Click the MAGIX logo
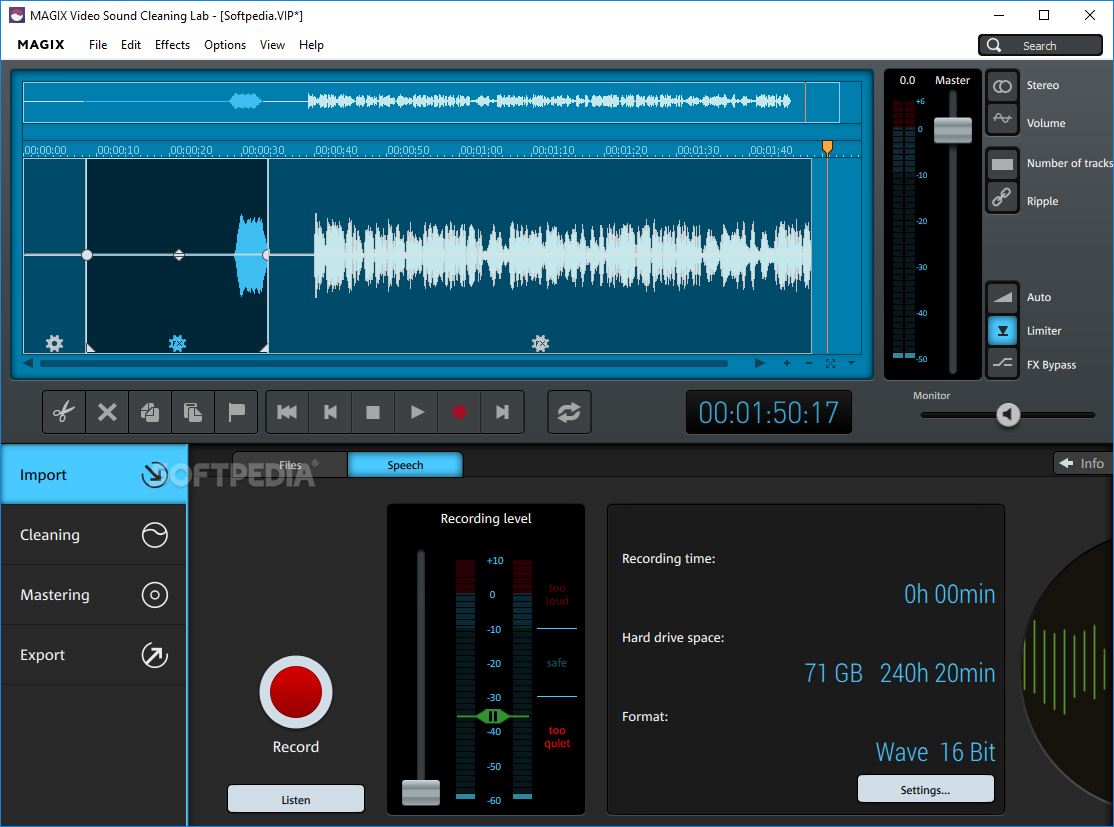The image size is (1114, 827). tap(41, 45)
